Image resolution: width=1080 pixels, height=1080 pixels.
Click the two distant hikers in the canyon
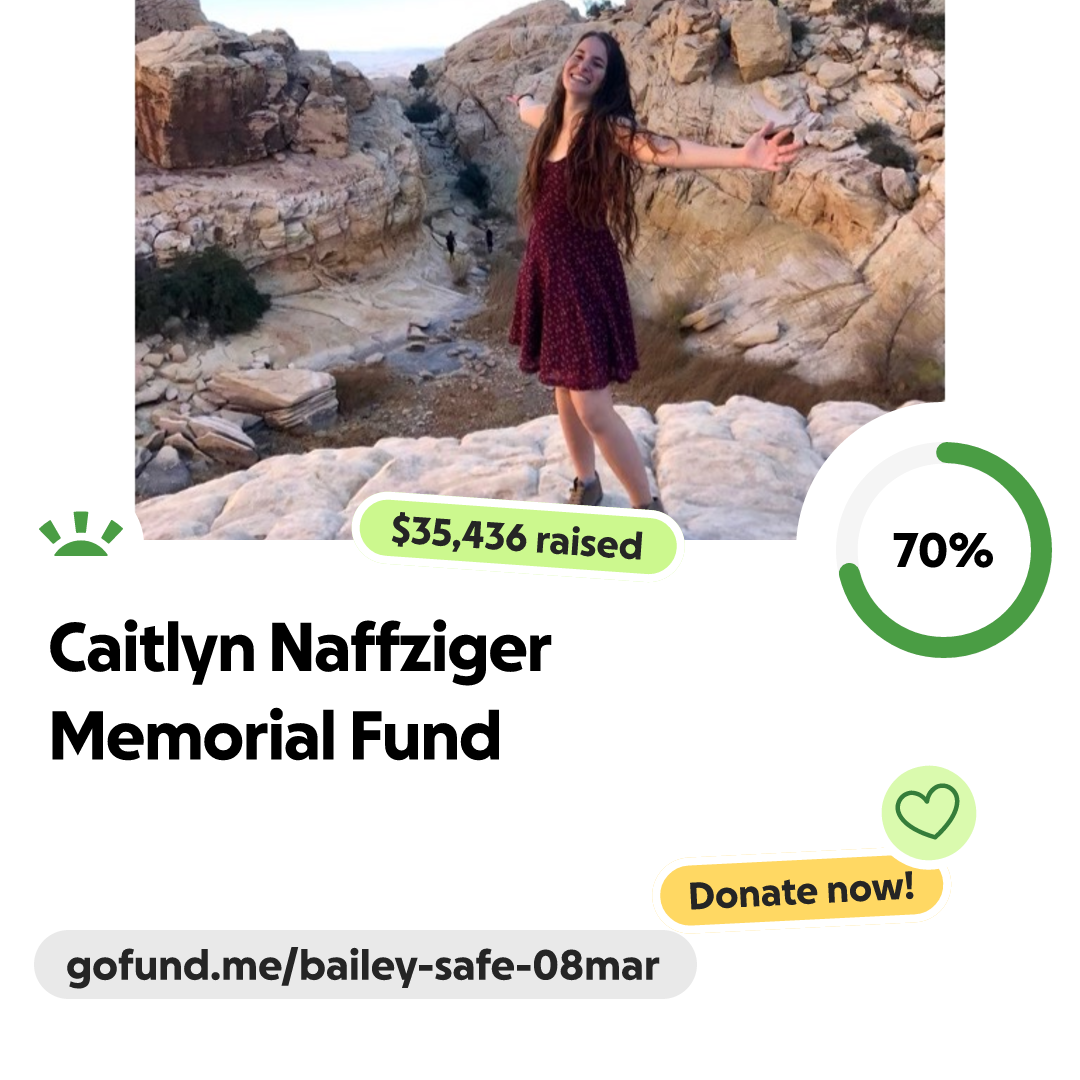[469, 242]
